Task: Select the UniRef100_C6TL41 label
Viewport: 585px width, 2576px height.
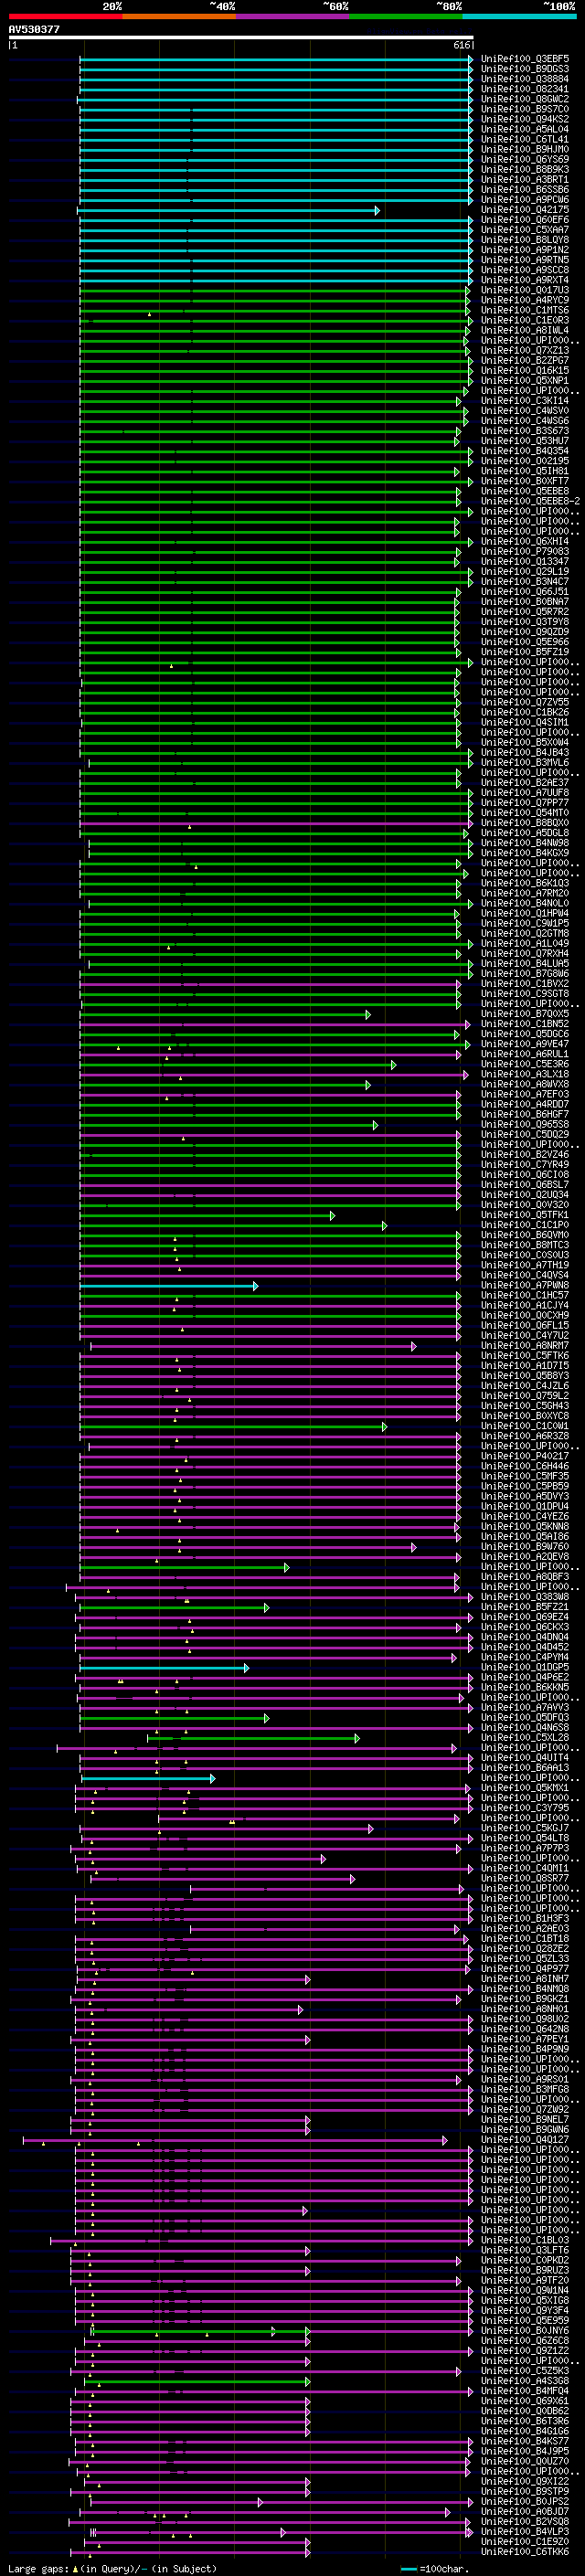Action: click(x=525, y=139)
